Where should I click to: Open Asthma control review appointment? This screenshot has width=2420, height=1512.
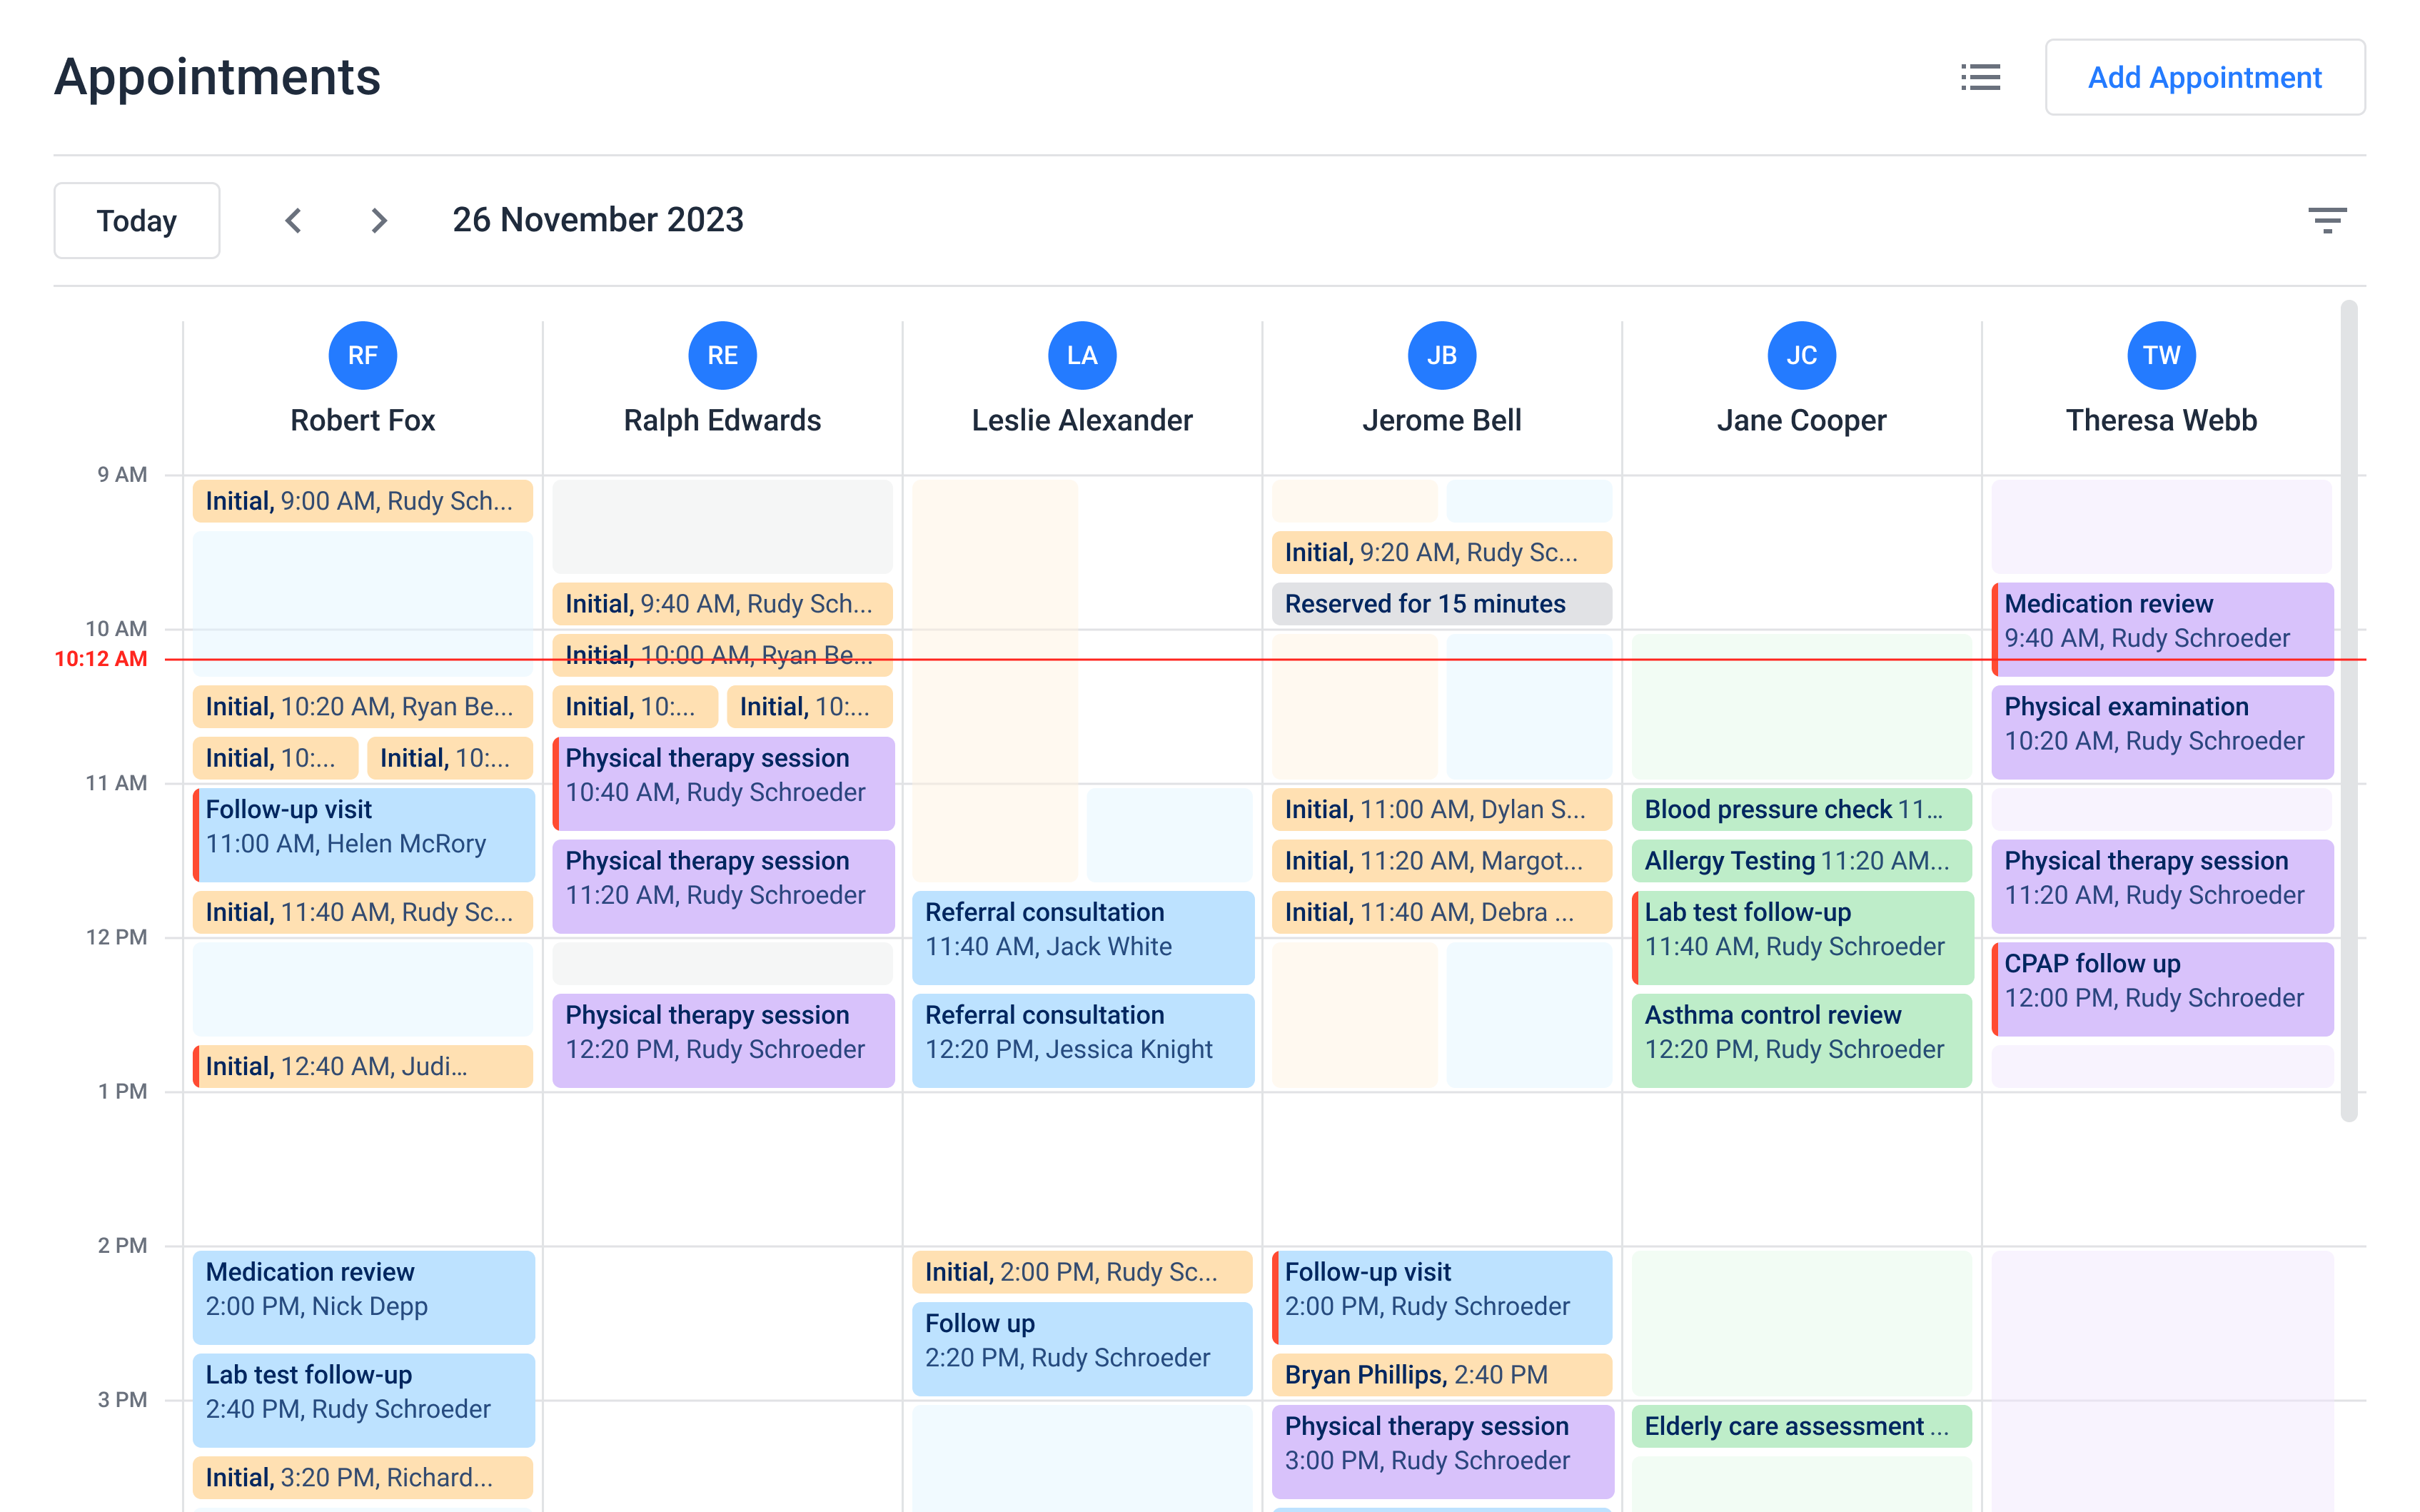pyautogui.click(x=1801, y=1040)
